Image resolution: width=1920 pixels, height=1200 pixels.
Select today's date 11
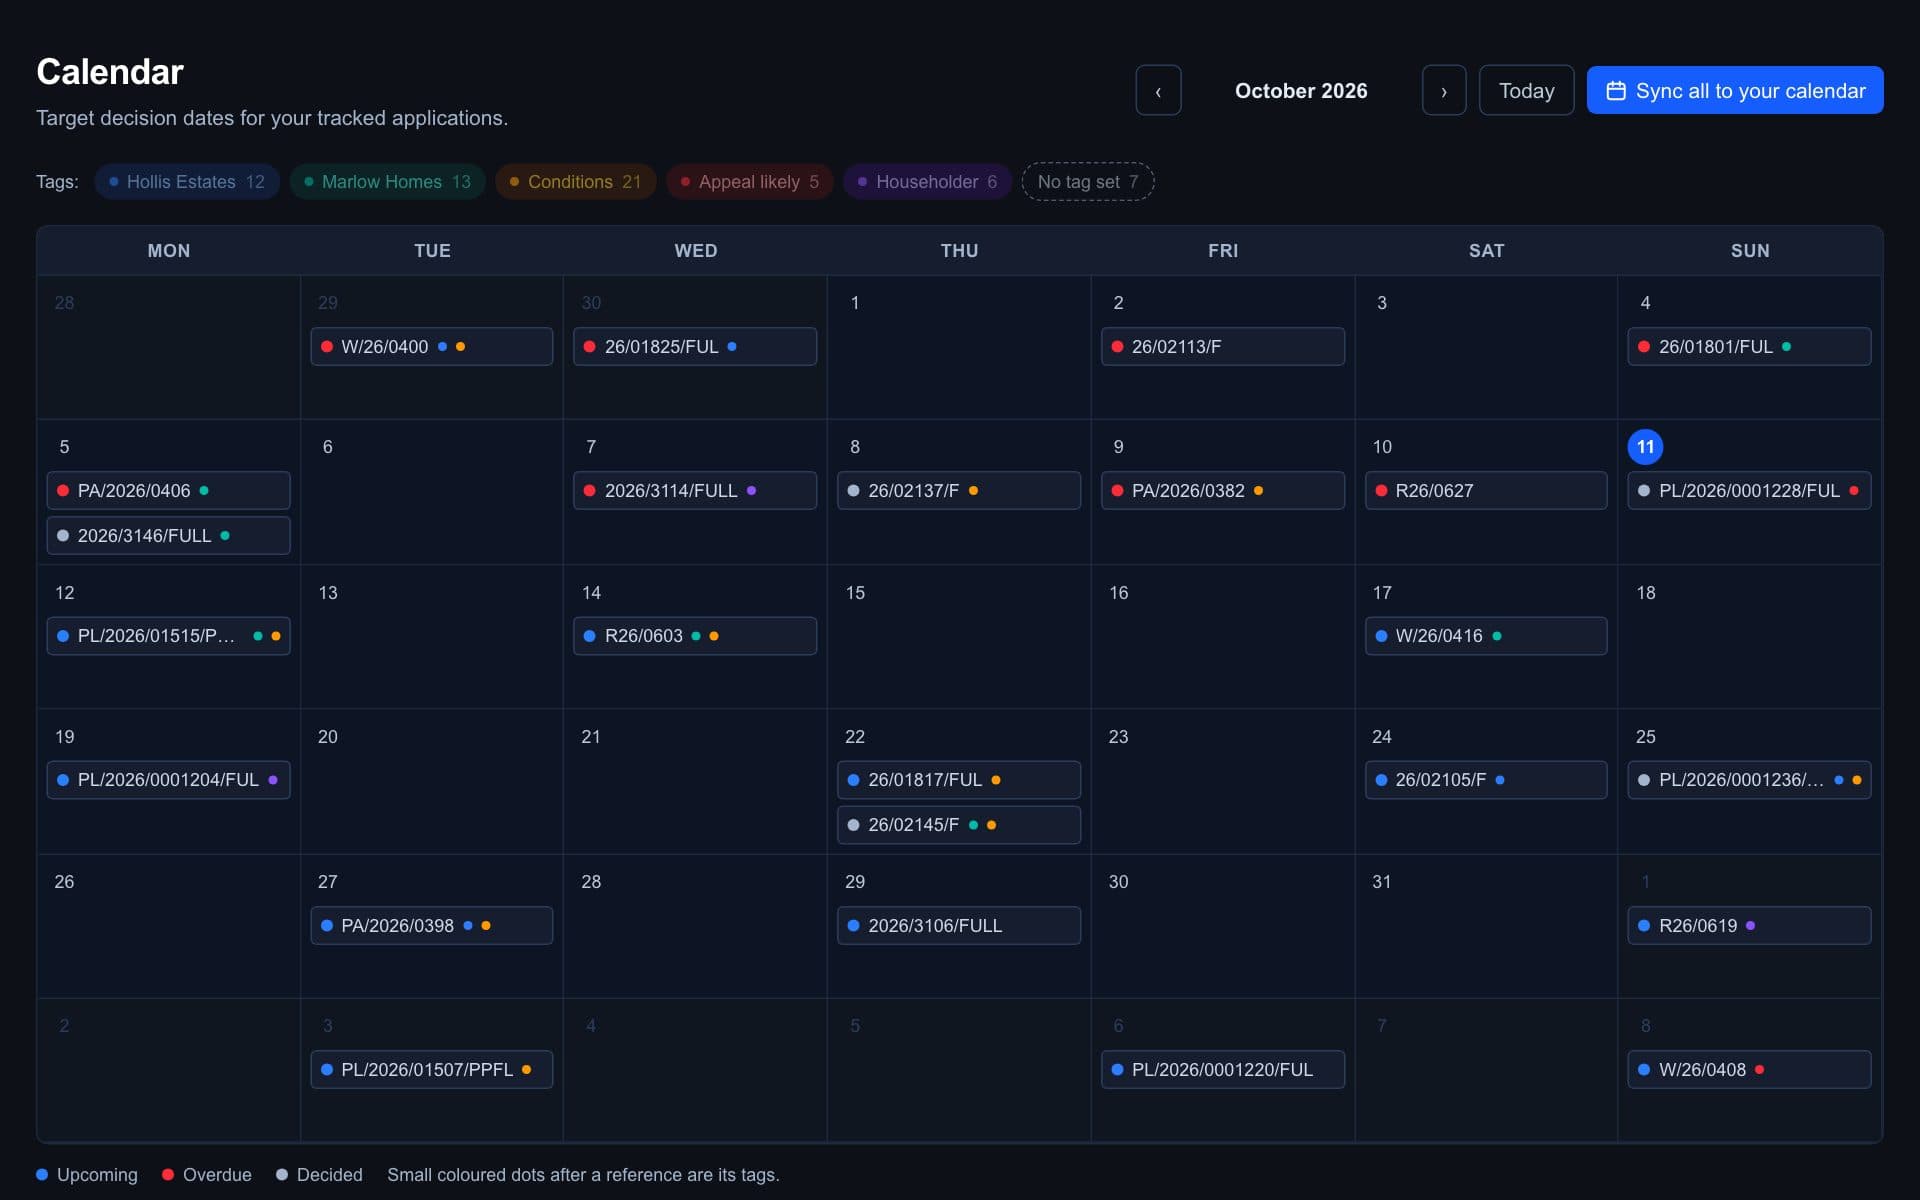pyautogui.click(x=1645, y=447)
